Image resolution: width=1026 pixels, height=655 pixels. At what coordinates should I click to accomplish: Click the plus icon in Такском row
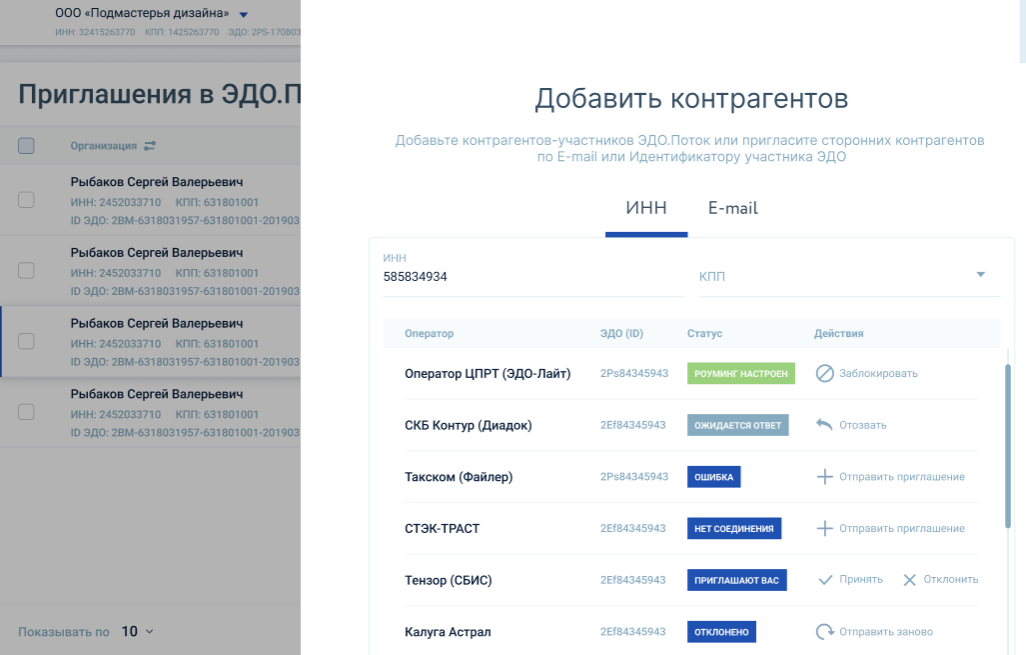pyautogui.click(x=825, y=477)
